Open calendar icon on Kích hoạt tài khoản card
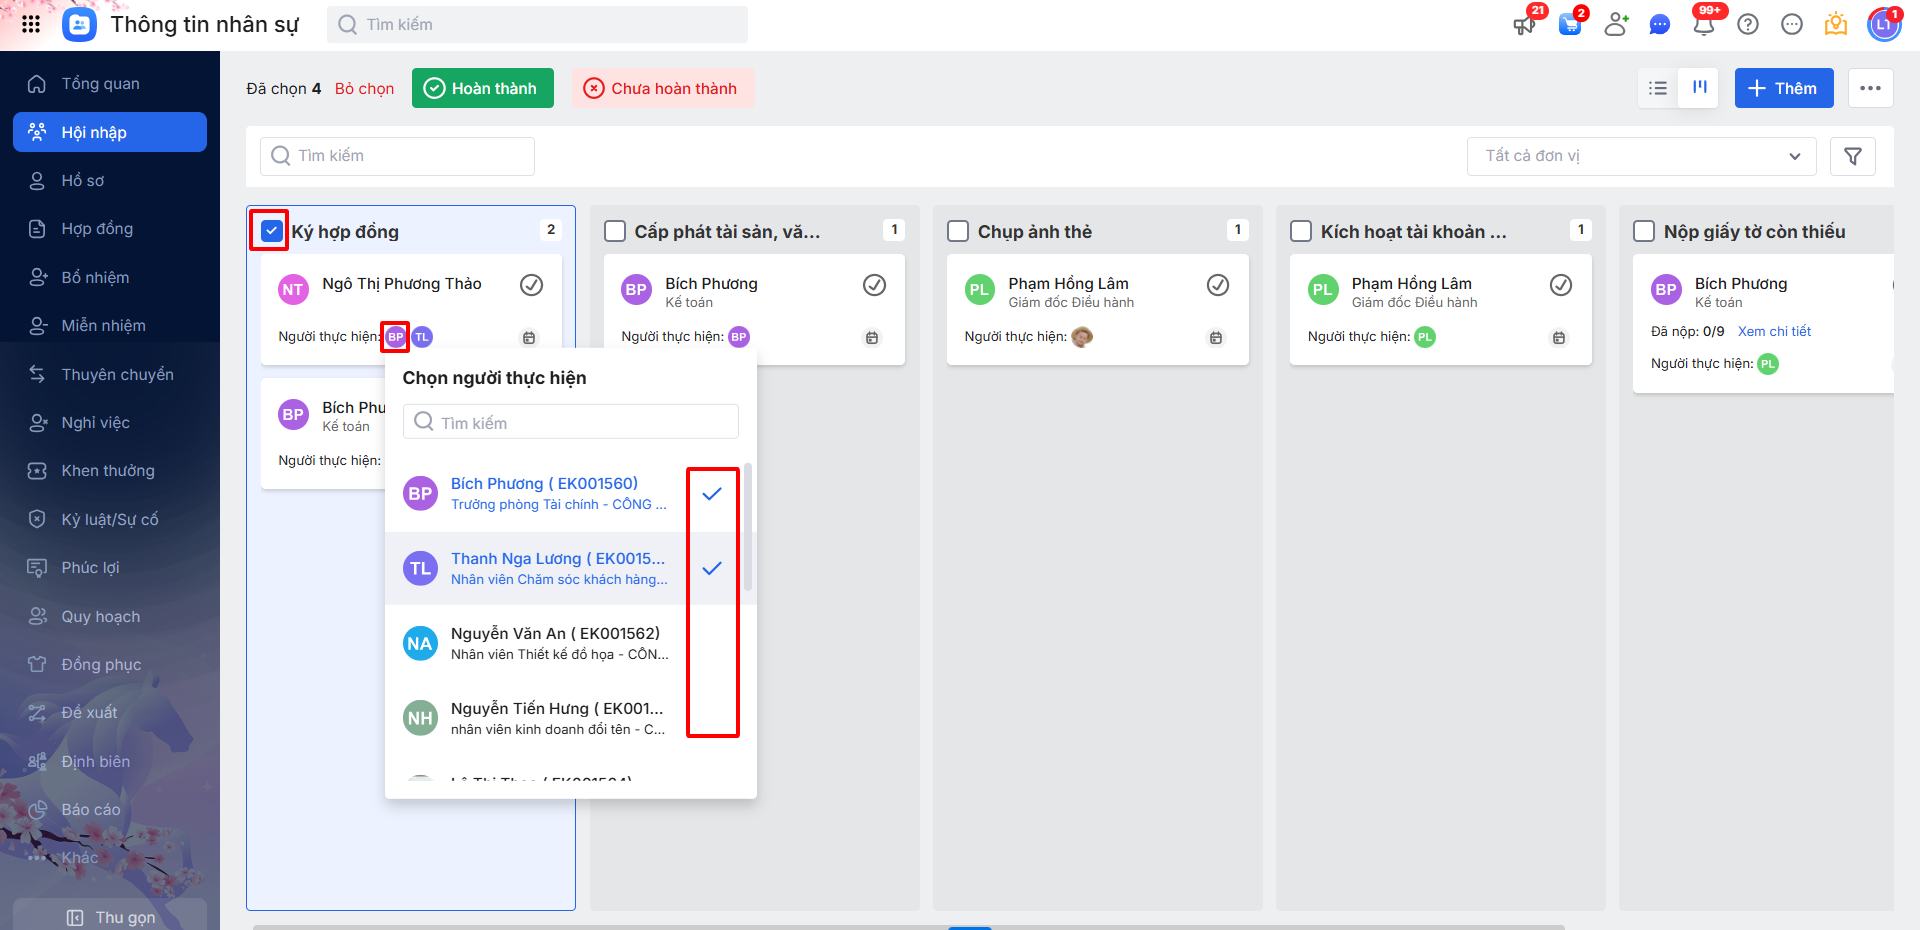Viewport: 1920px width, 930px height. [1559, 338]
